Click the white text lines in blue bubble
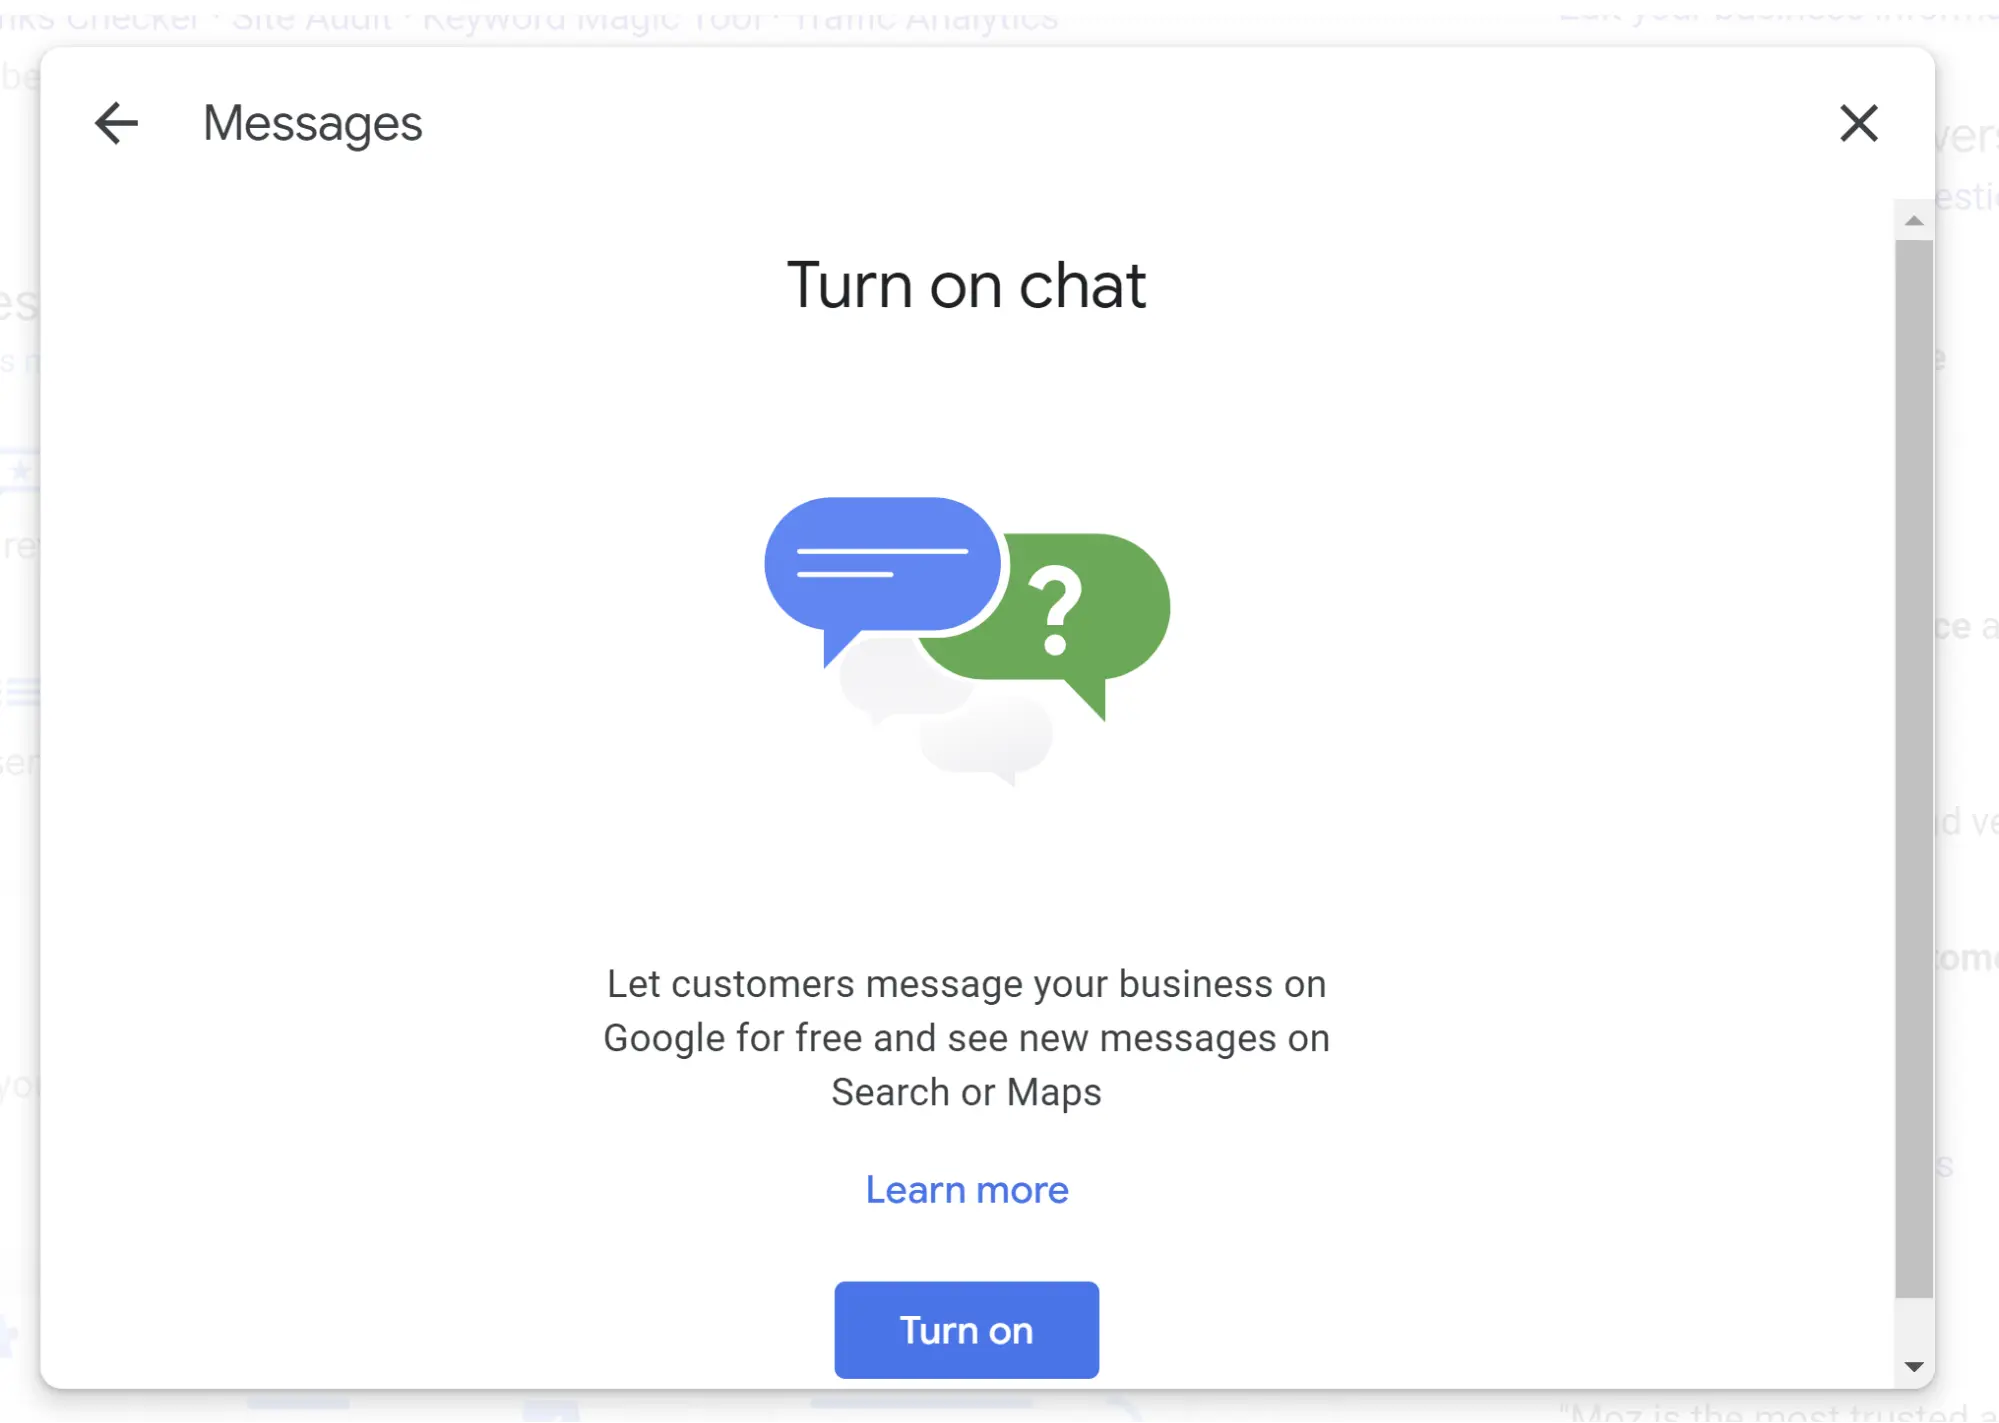 882,562
